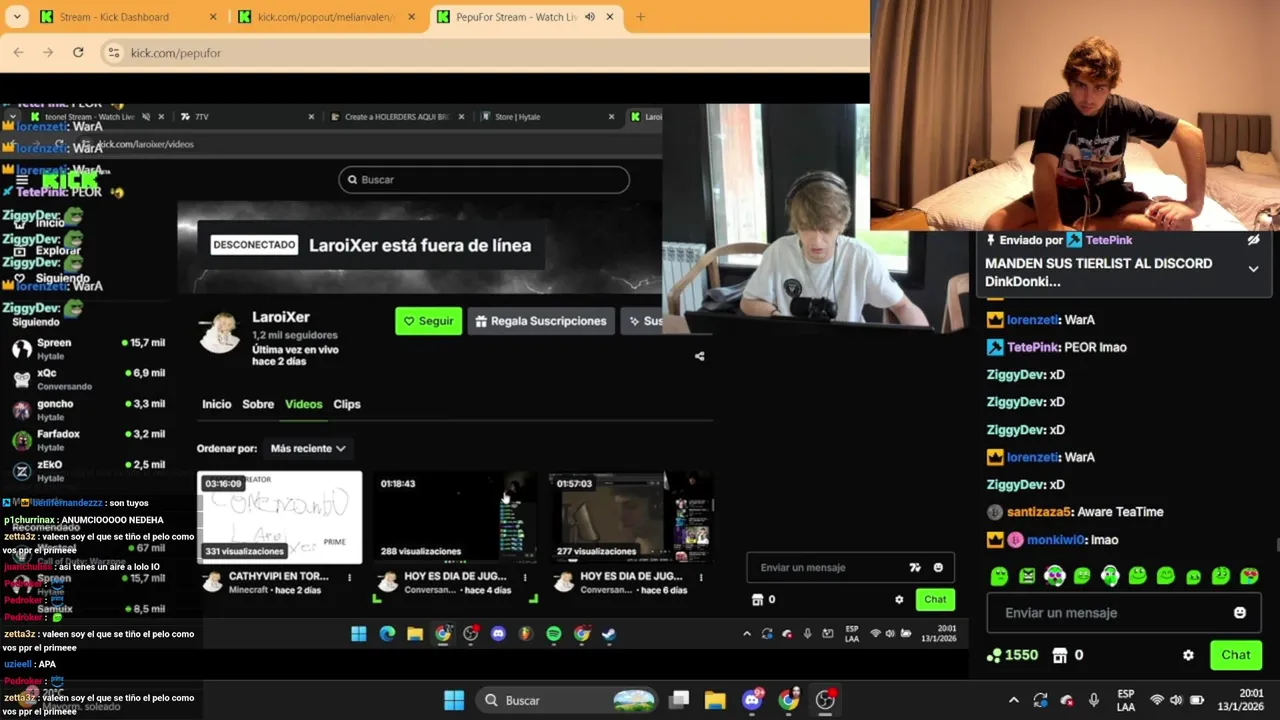Open Spreen channel in Siguiendo list

pyautogui.click(x=88, y=348)
